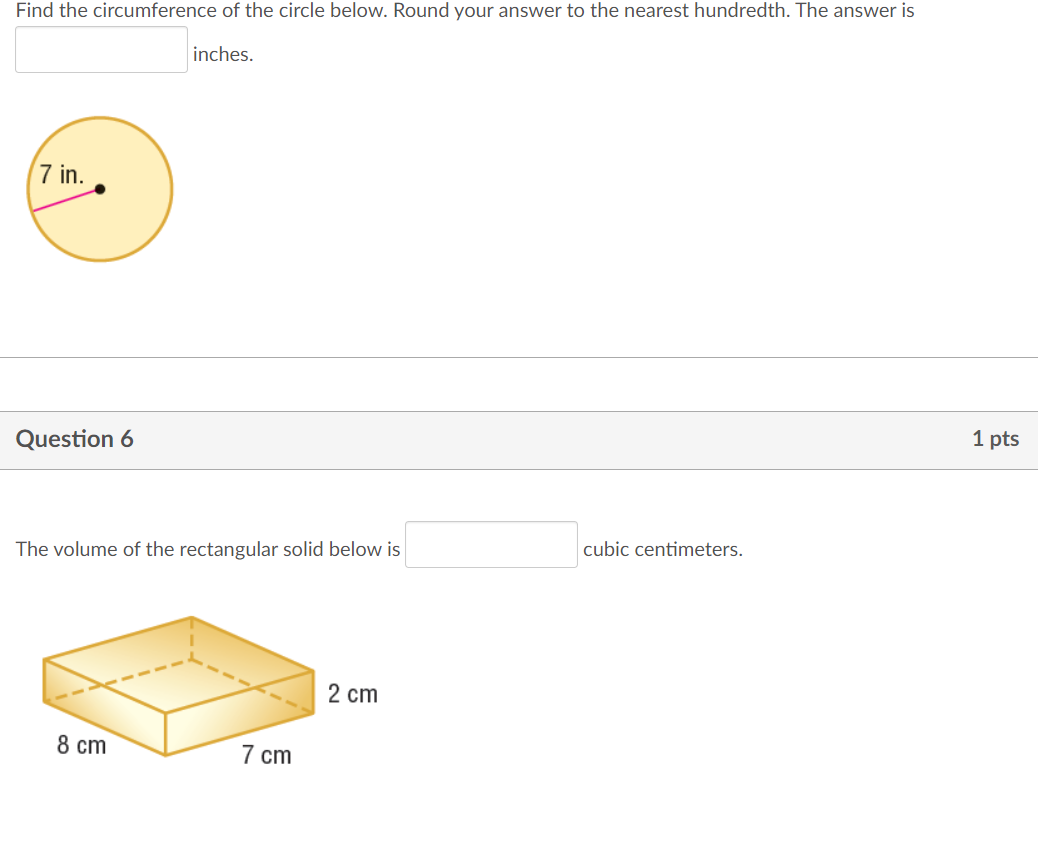Image resolution: width=1038 pixels, height=842 pixels.
Task: Click the volume question sentence text
Action: tap(205, 548)
